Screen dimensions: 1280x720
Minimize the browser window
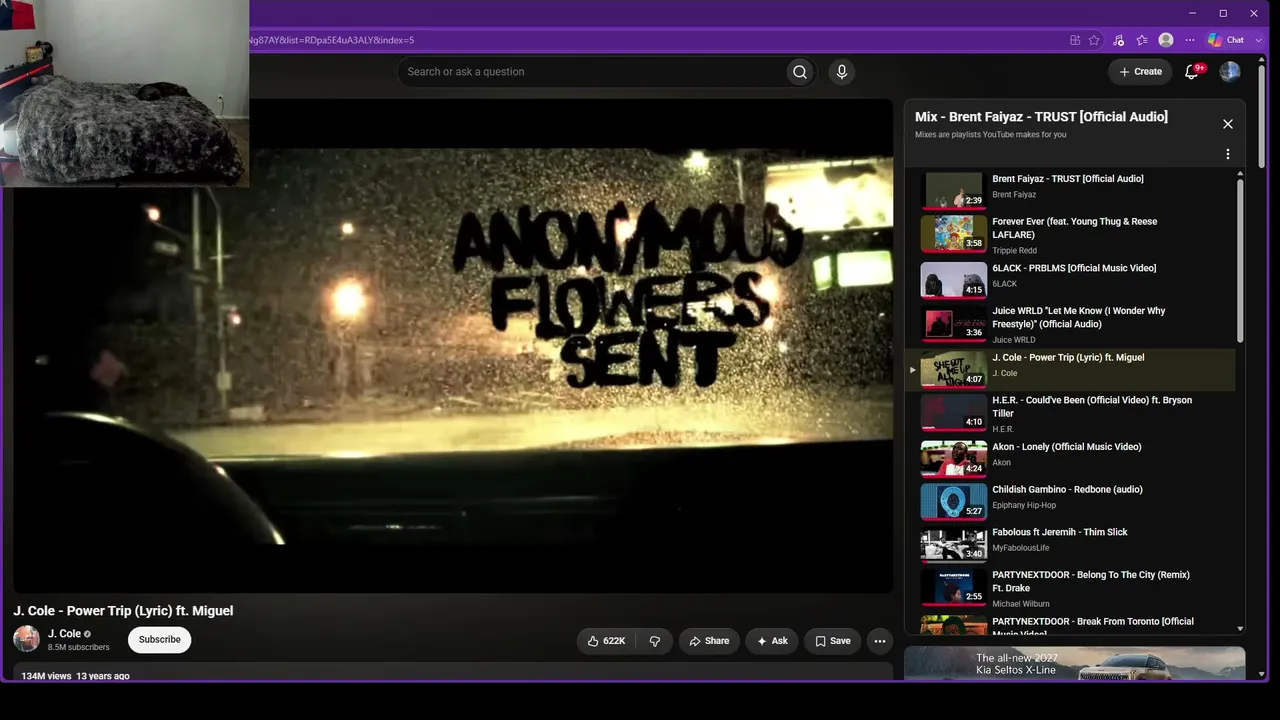[x=1192, y=13]
